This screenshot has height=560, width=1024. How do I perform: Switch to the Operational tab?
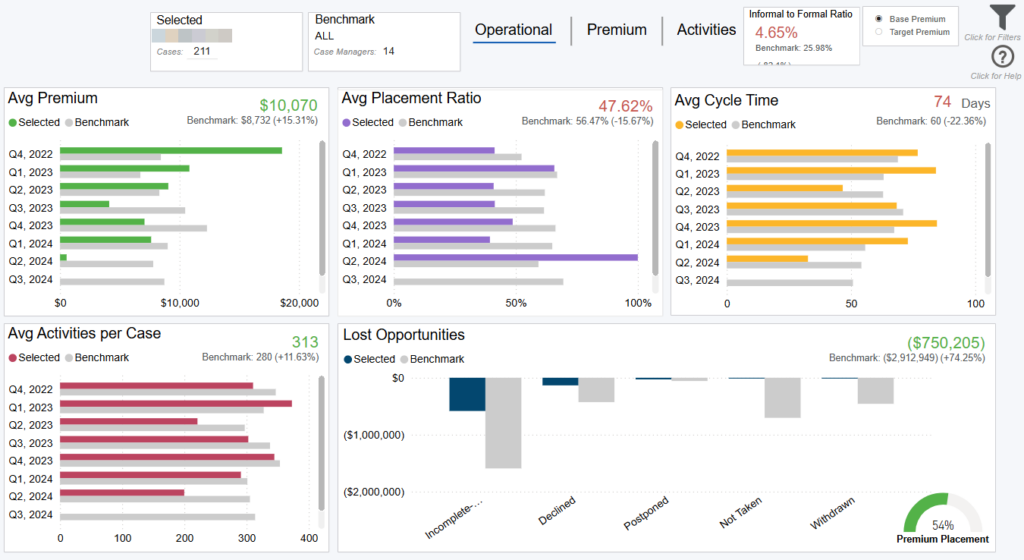(x=513, y=30)
